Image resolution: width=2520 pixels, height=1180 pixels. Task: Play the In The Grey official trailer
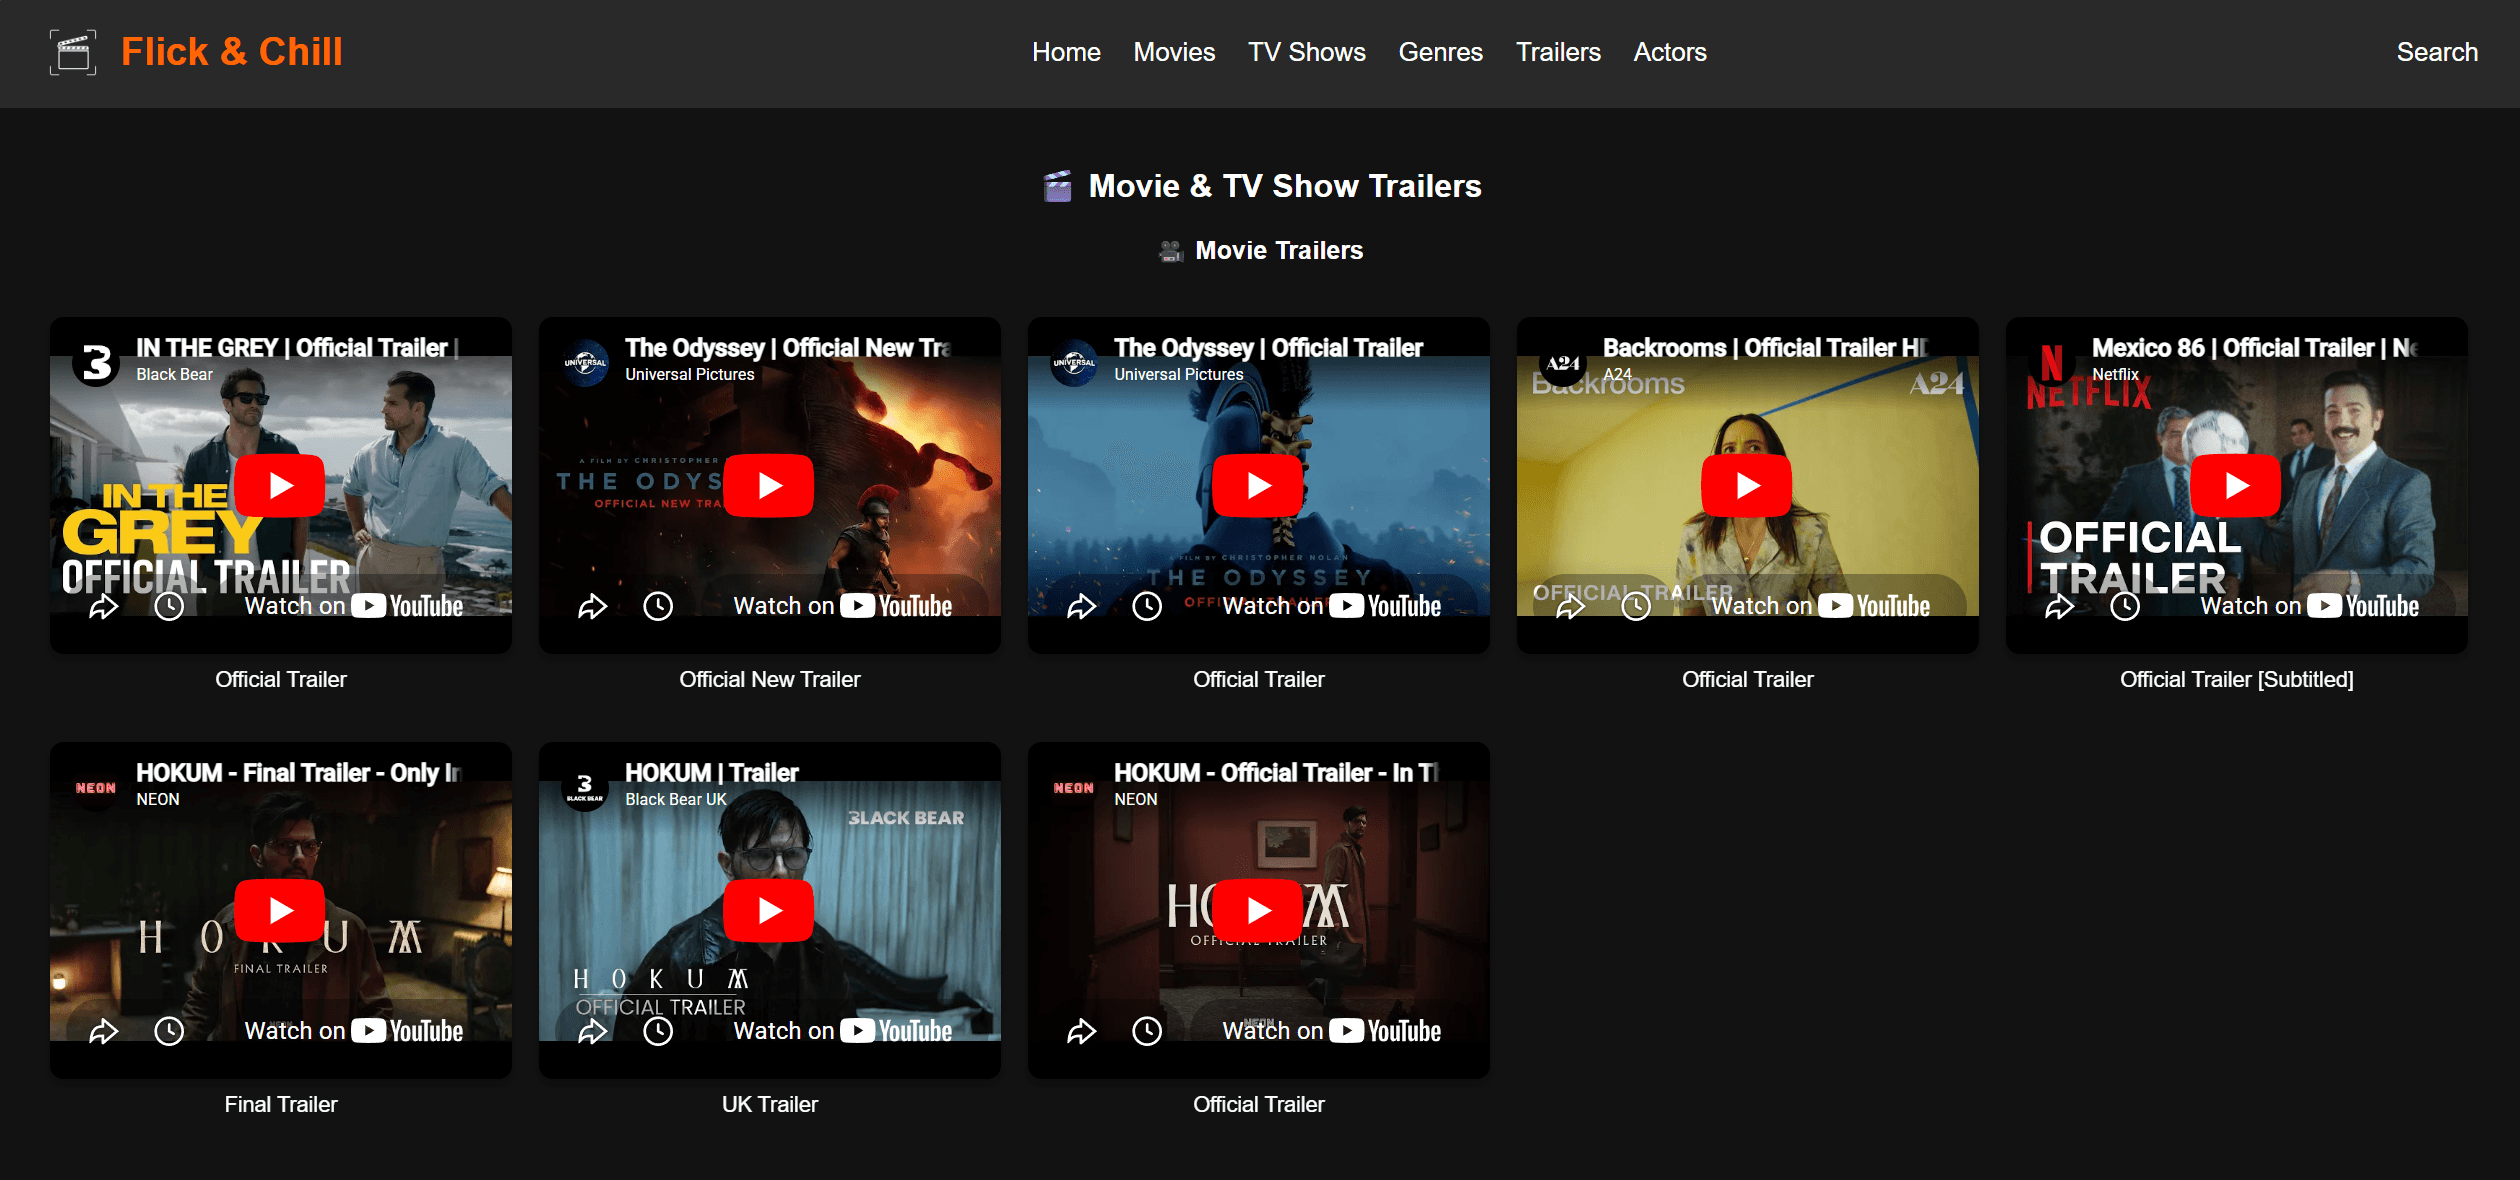click(x=281, y=486)
